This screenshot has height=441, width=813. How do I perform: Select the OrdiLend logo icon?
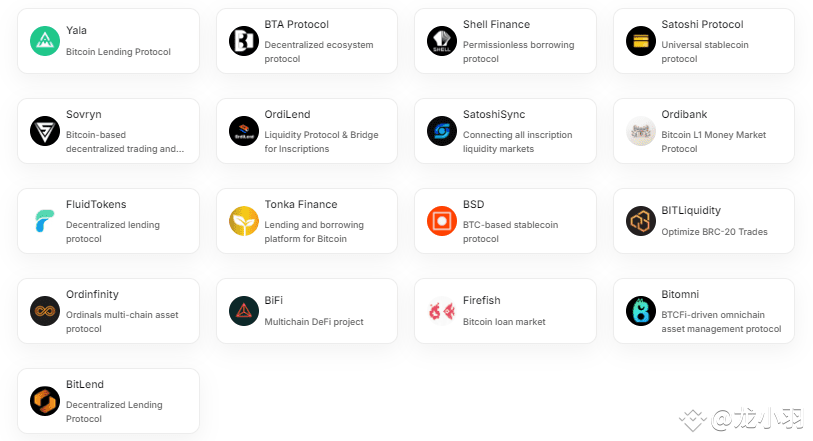click(244, 131)
